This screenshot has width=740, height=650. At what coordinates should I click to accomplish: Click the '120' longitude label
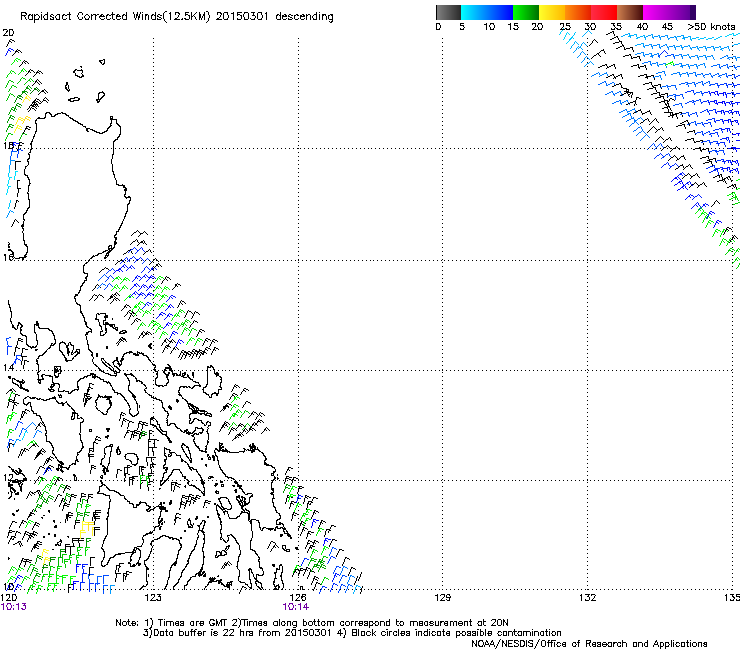coord(9,598)
